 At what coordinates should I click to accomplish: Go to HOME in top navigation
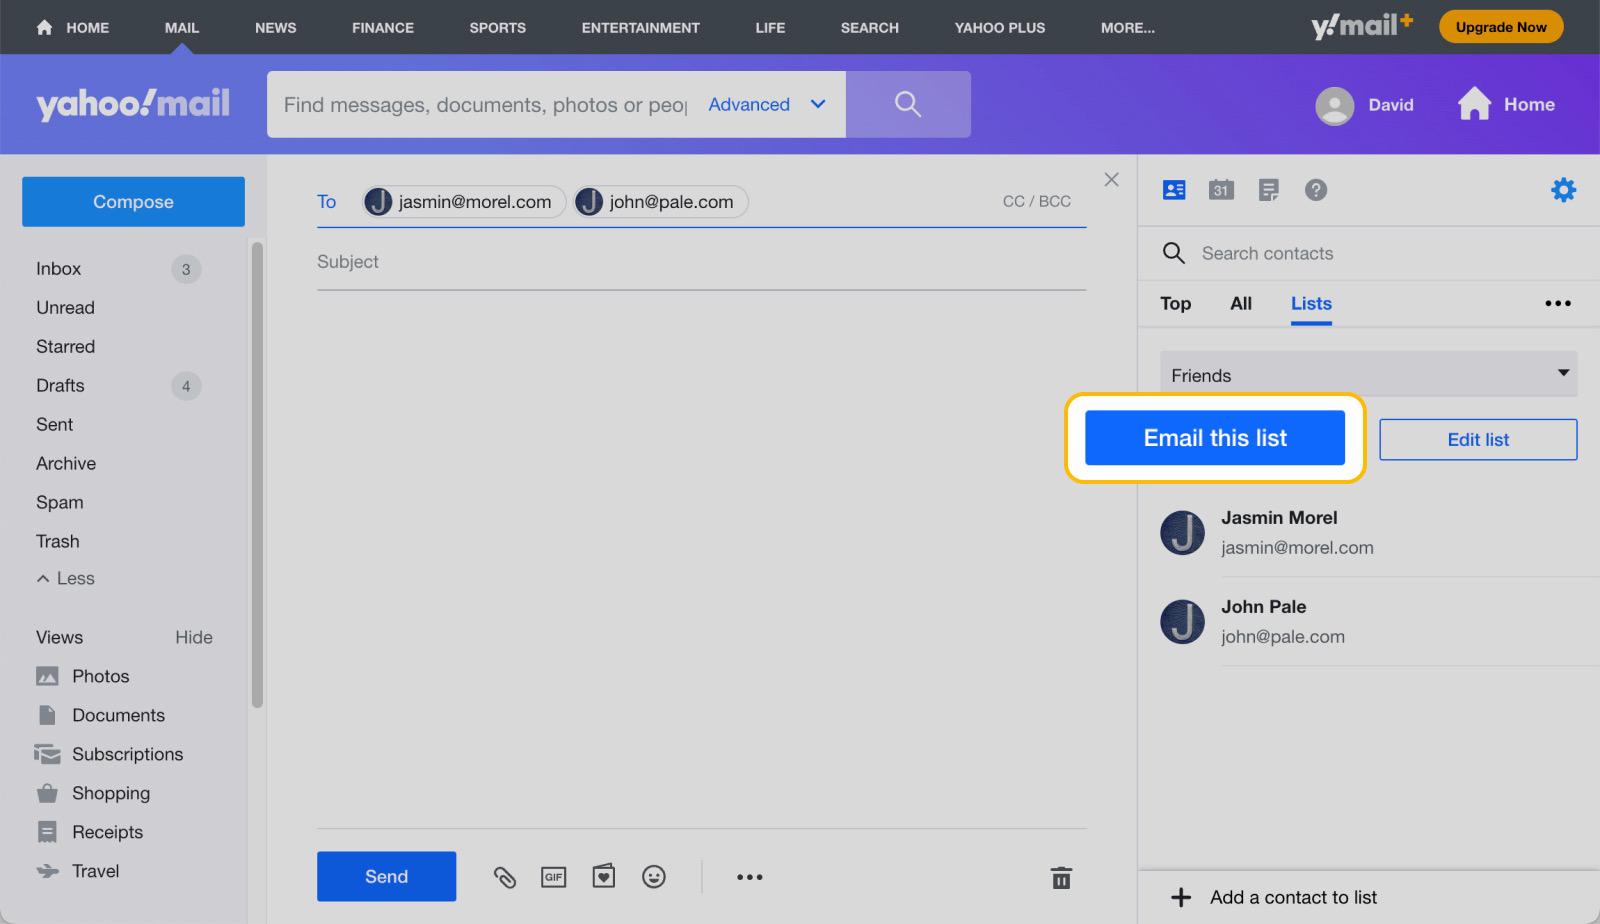pyautogui.click(x=72, y=28)
